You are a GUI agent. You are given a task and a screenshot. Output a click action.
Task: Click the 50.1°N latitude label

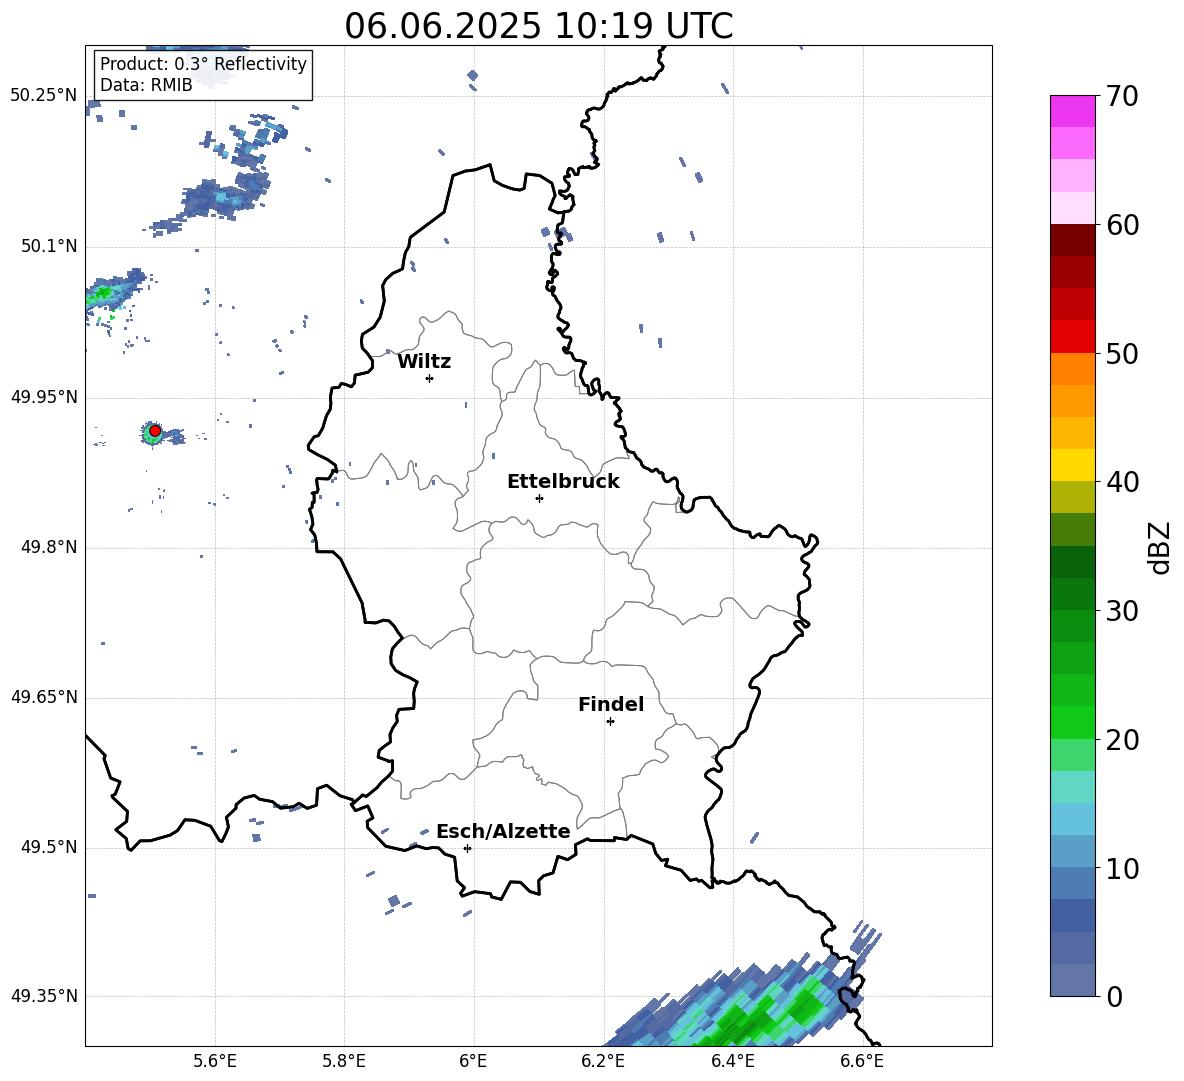[49, 246]
